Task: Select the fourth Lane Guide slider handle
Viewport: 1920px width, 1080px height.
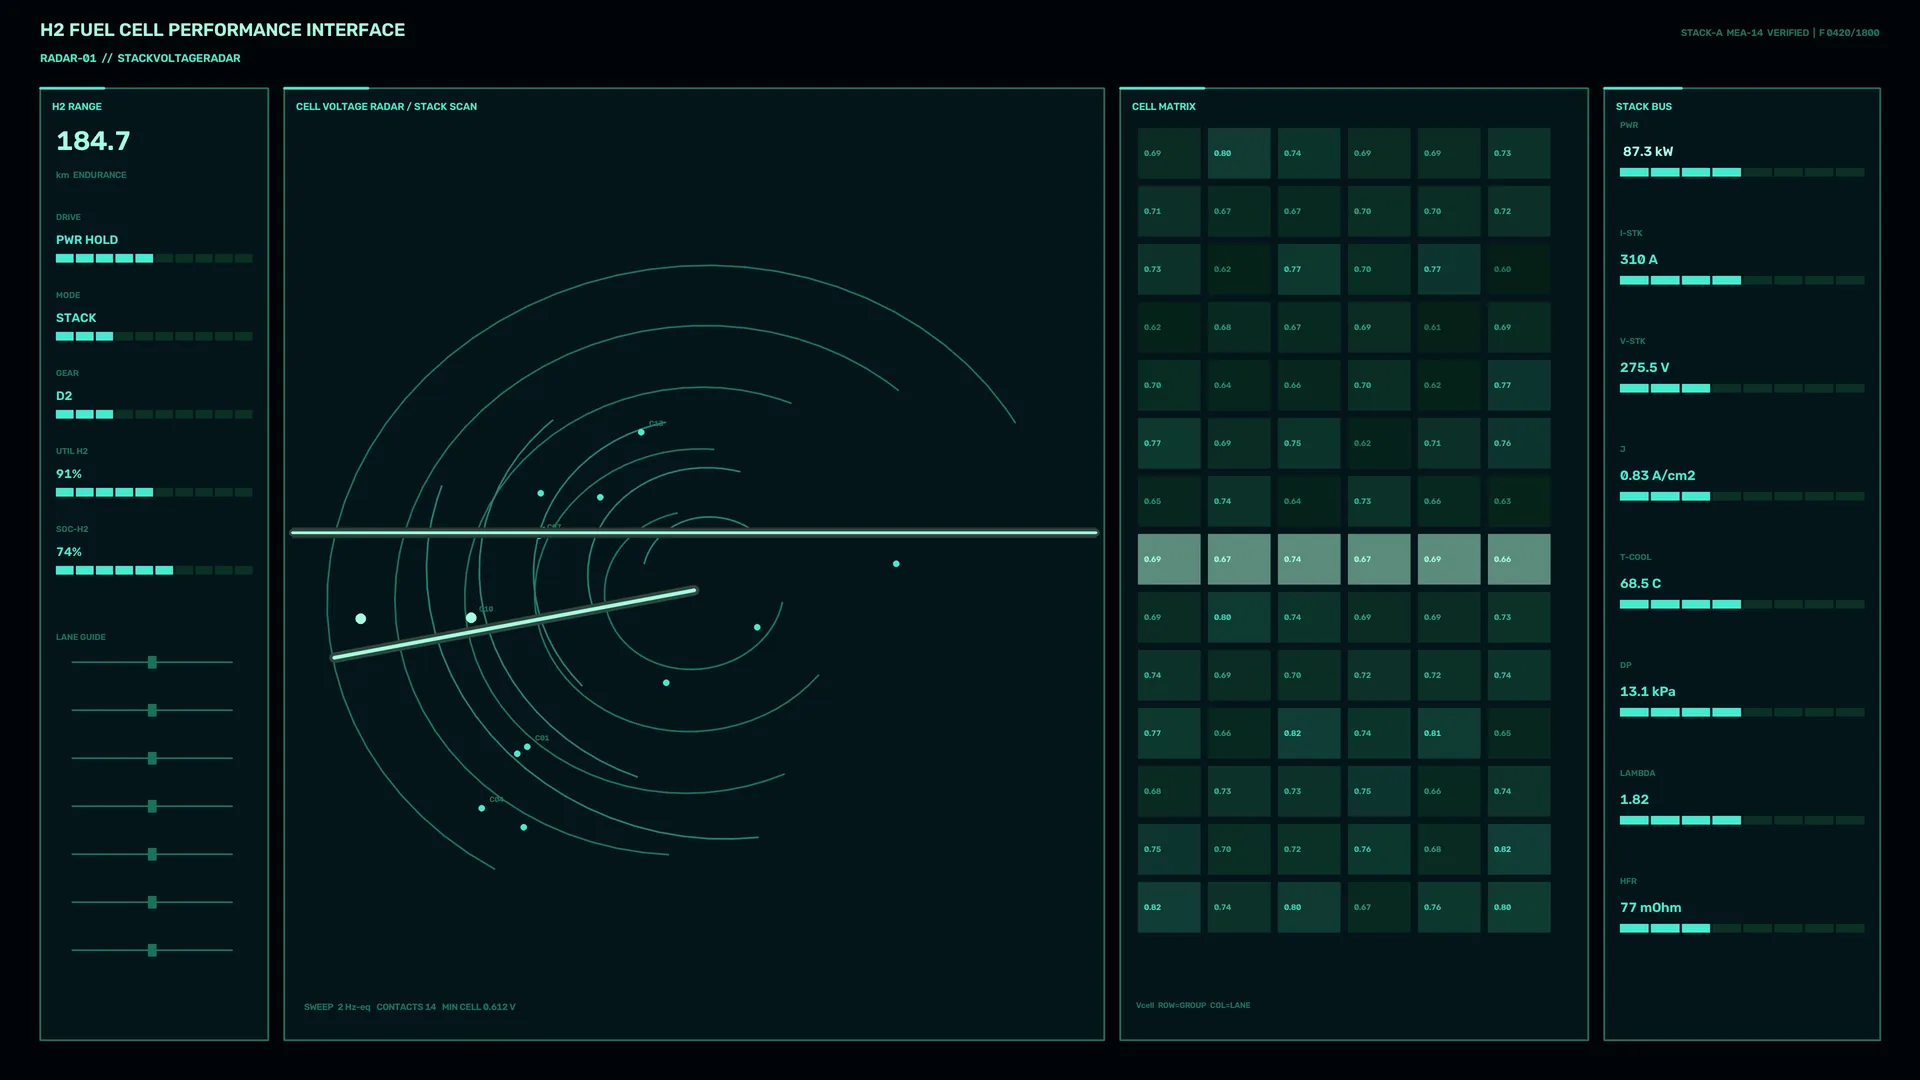Action: [x=152, y=806]
